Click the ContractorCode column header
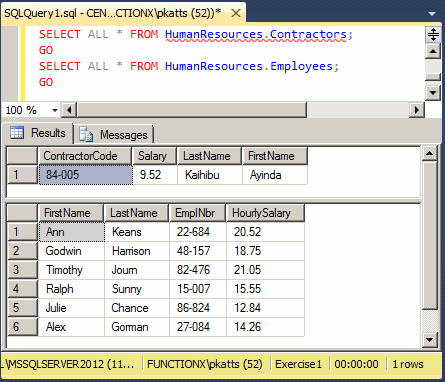Screen dimensions: 445x382 85,156
